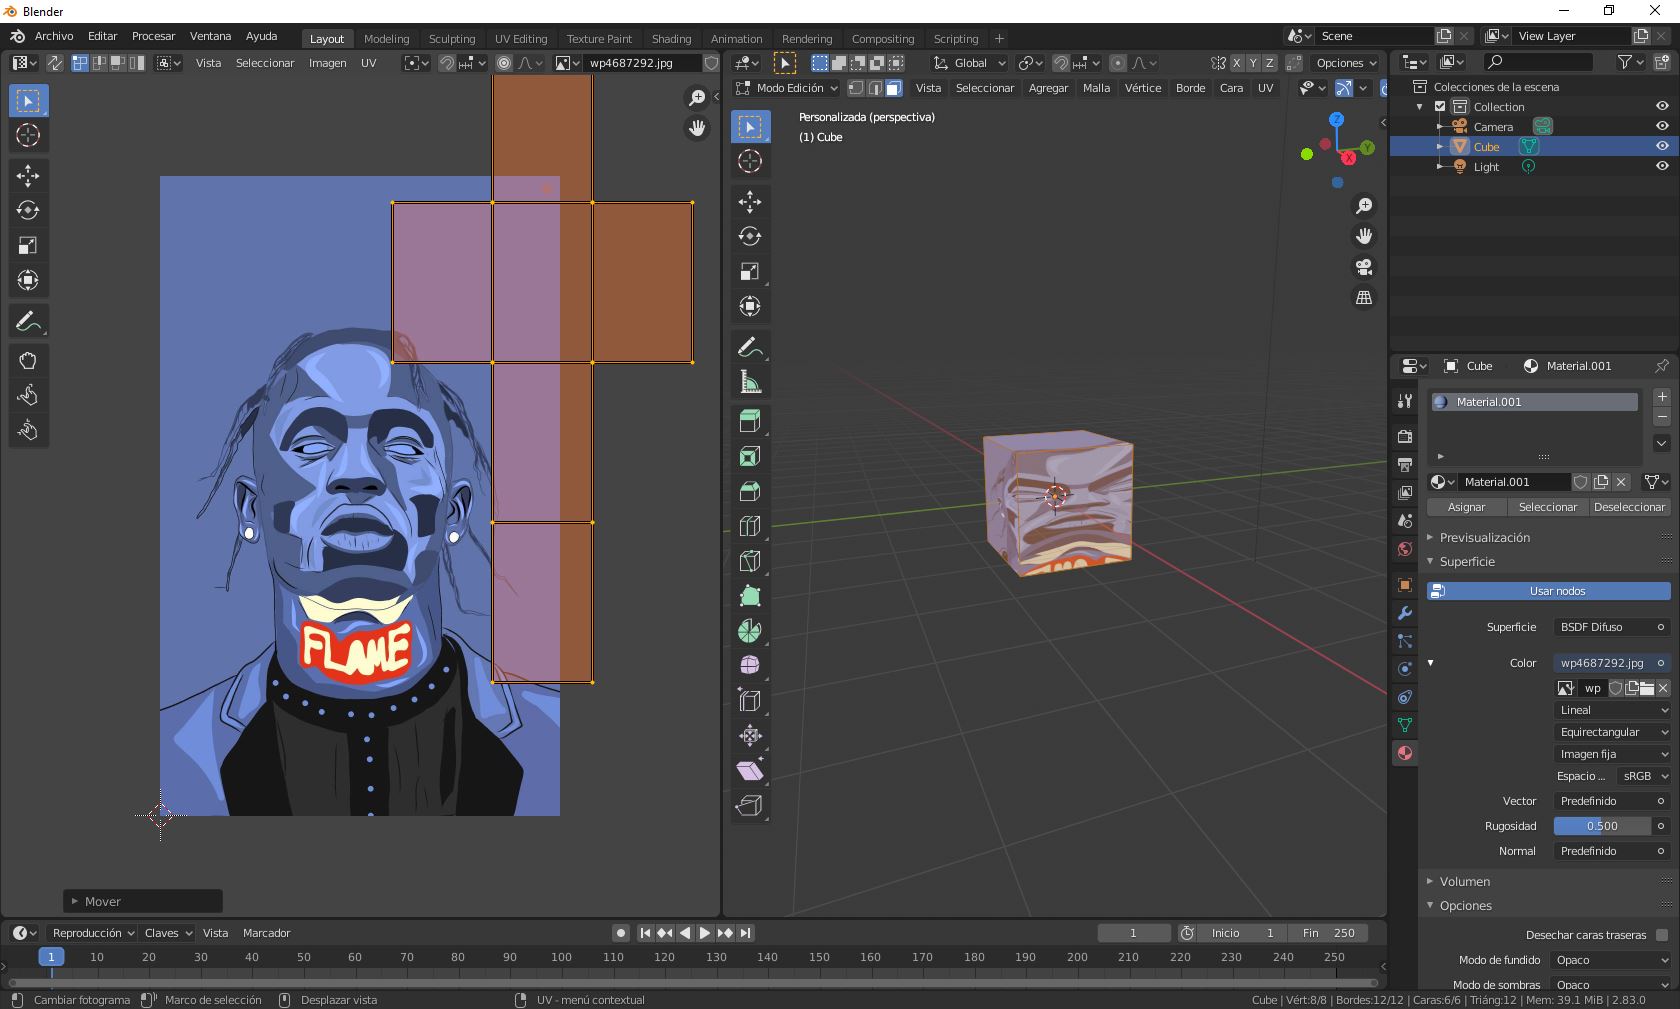Select the Smooth tool
The image size is (1680, 1009).
750,666
